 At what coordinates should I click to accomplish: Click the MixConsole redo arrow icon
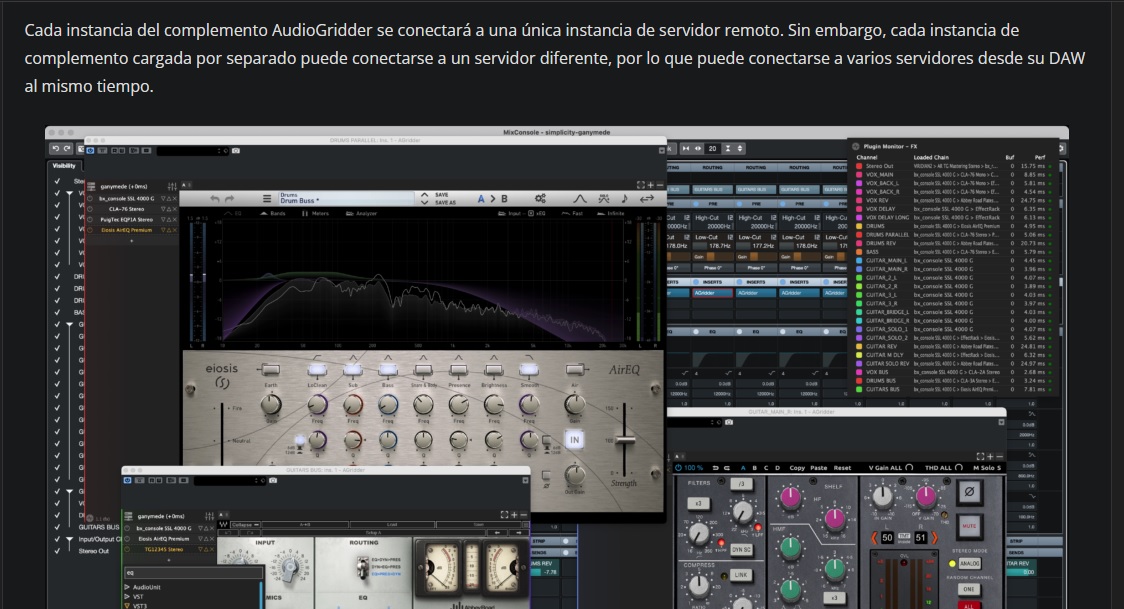(x=67, y=149)
